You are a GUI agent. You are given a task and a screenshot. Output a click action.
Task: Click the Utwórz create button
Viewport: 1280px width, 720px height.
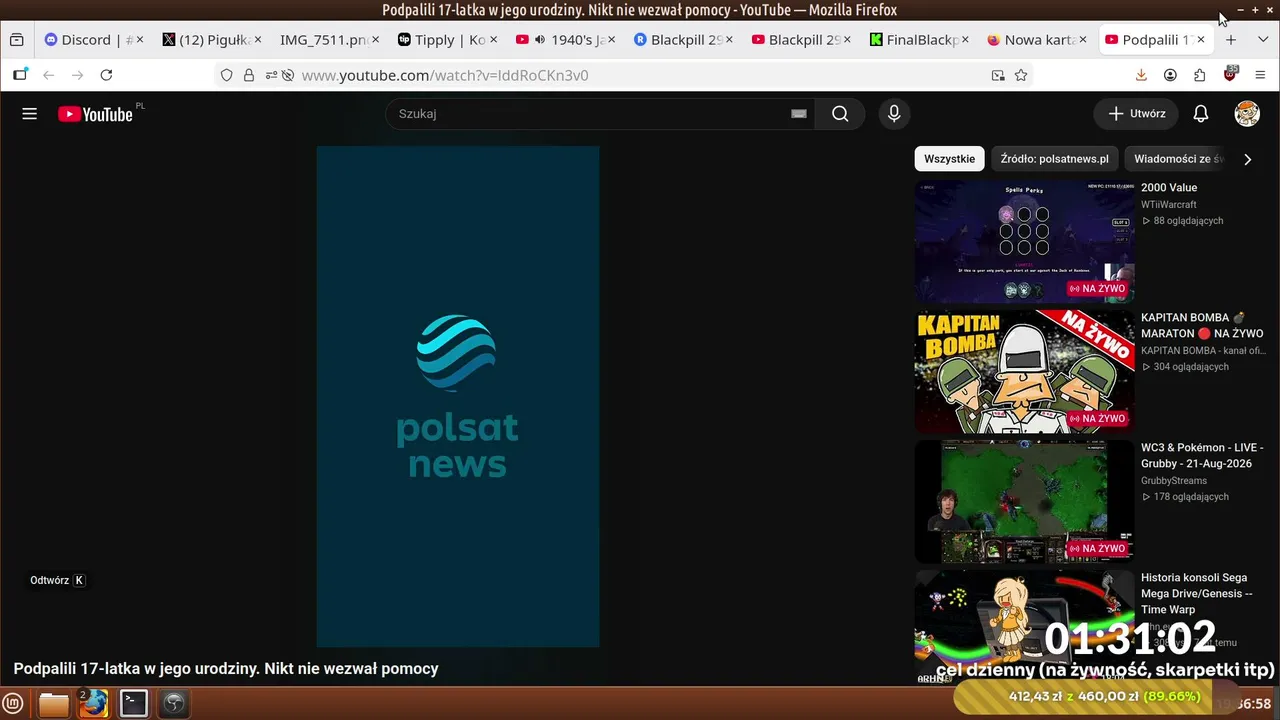(1136, 114)
